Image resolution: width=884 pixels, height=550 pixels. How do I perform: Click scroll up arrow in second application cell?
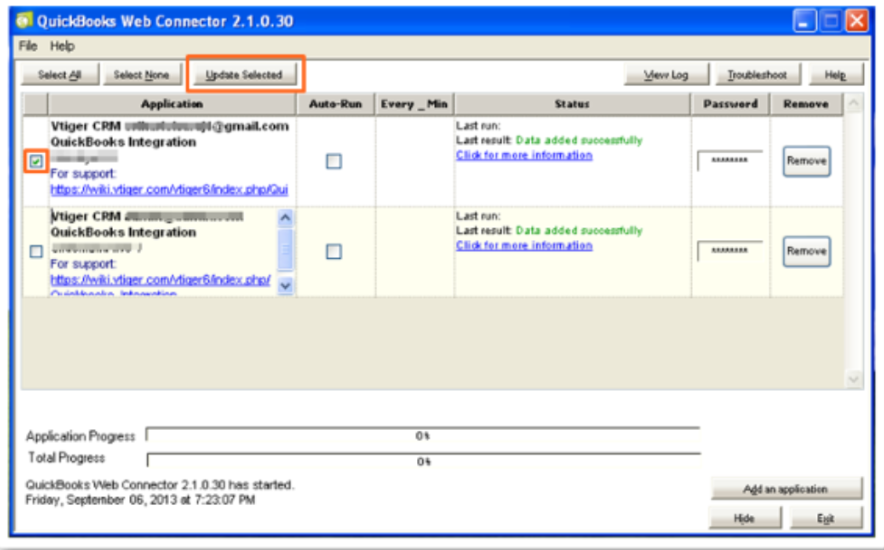click(x=285, y=218)
